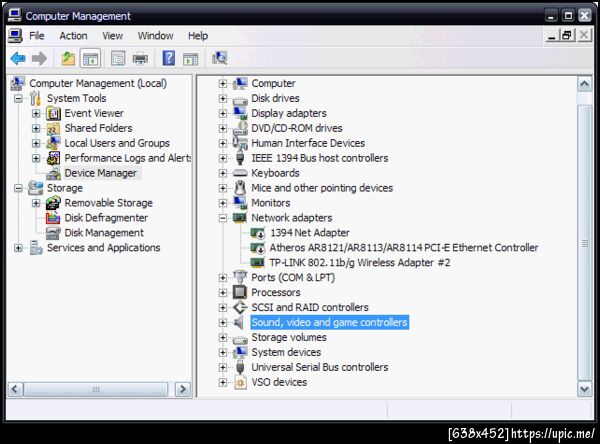The image size is (600, 444).
Task: Select IEEE 1394 Bus host controllers
Action: [x=320, y=158]
